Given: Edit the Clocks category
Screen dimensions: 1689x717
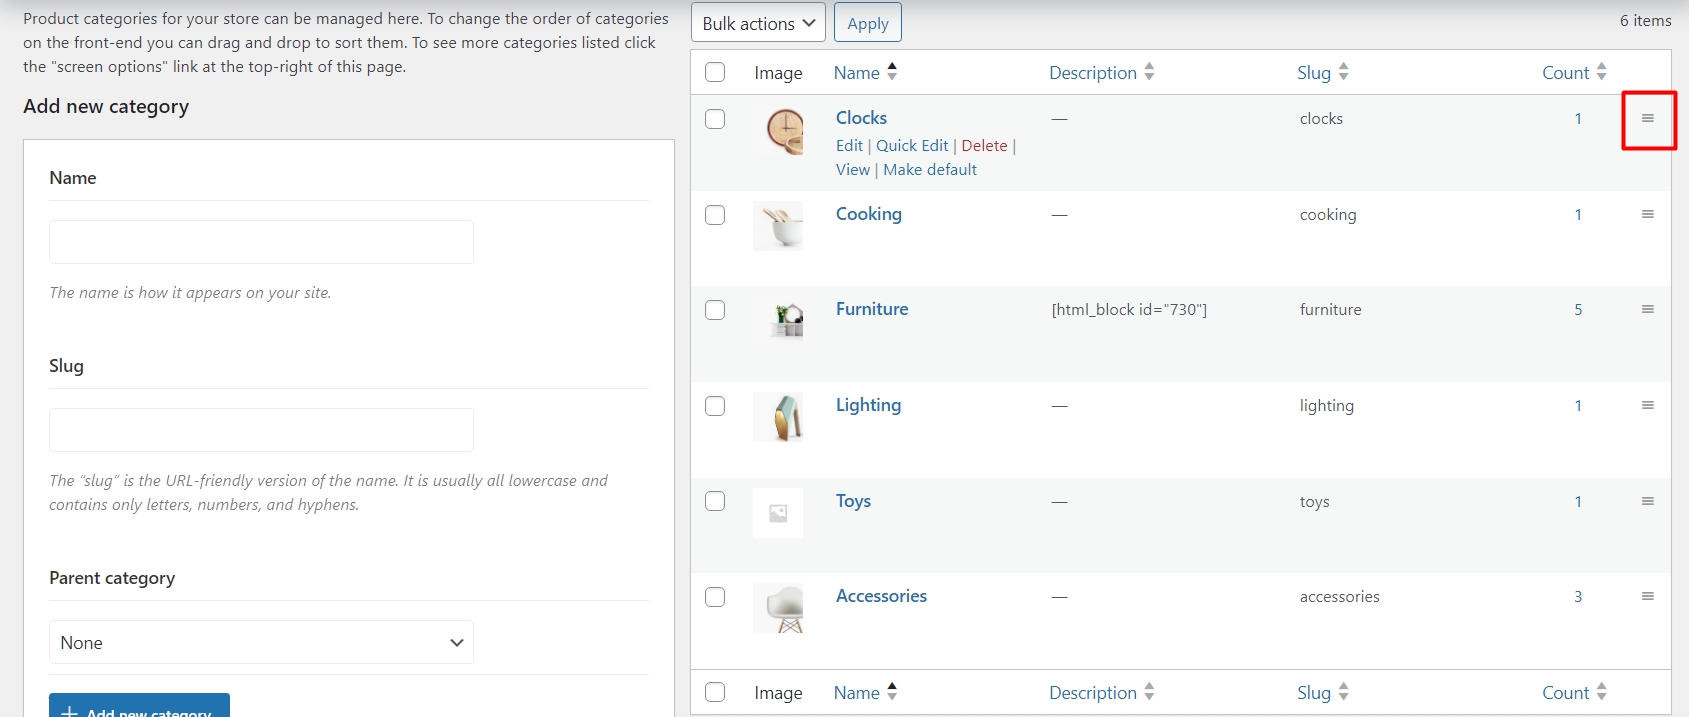Looking at the screenshot, I should coord(849,146).
